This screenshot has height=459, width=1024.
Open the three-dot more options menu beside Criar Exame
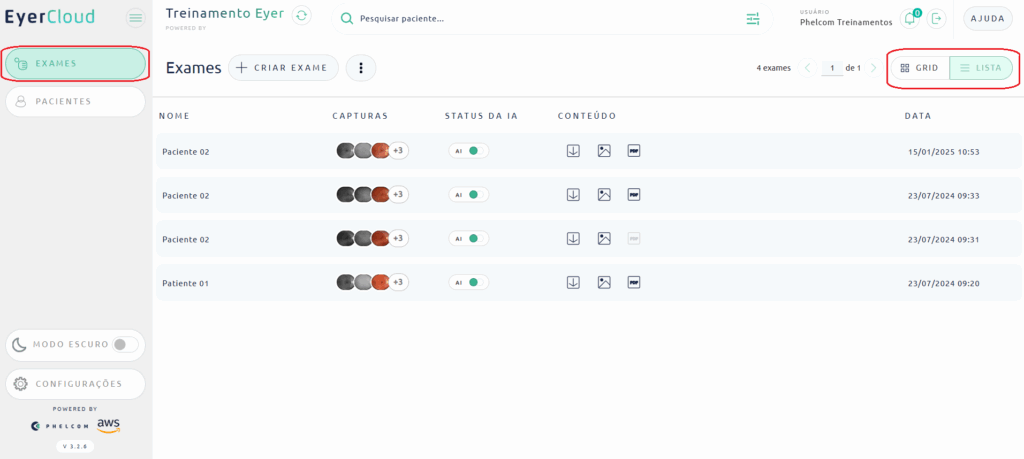click(x=360, y=68)
